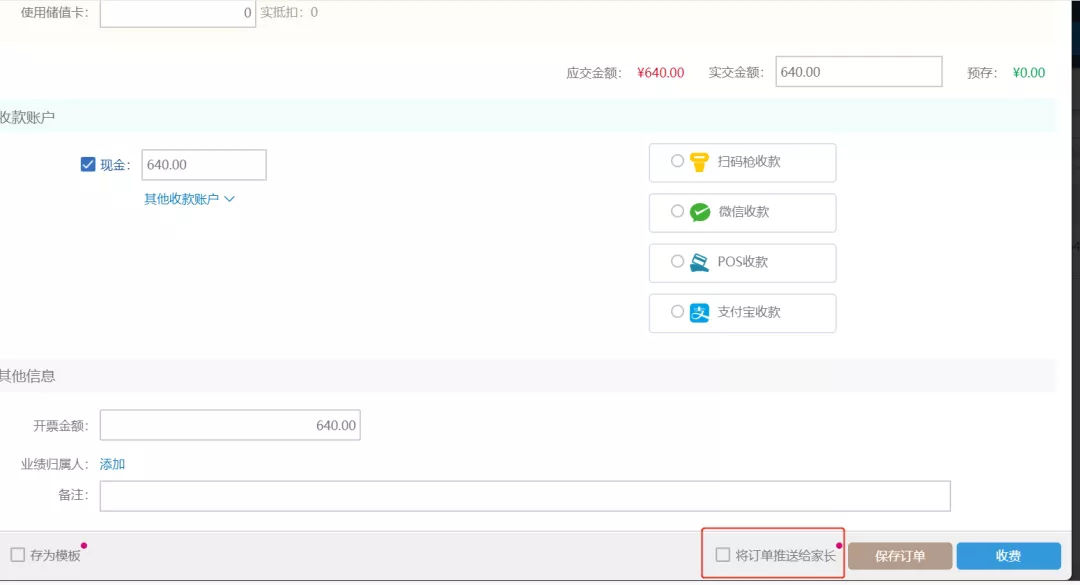This screenshot has height=585, width=1080.
Task: Click the green ¥0.00 prepaid value
Action: [1028, 73]
